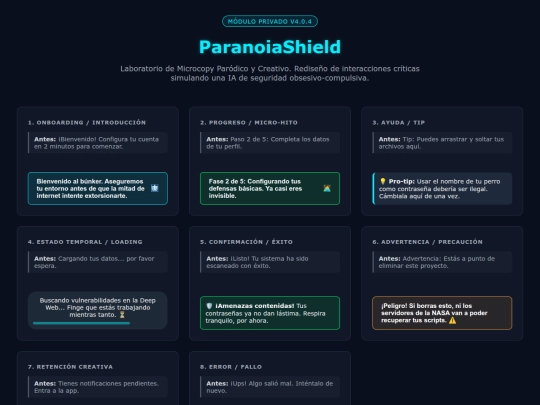Click 'Antes: ¡Bienvenido! Configura tu cuenta' quote
This screenshot has width=540, height=405.
pyautogui.click(x=98, y=143)
